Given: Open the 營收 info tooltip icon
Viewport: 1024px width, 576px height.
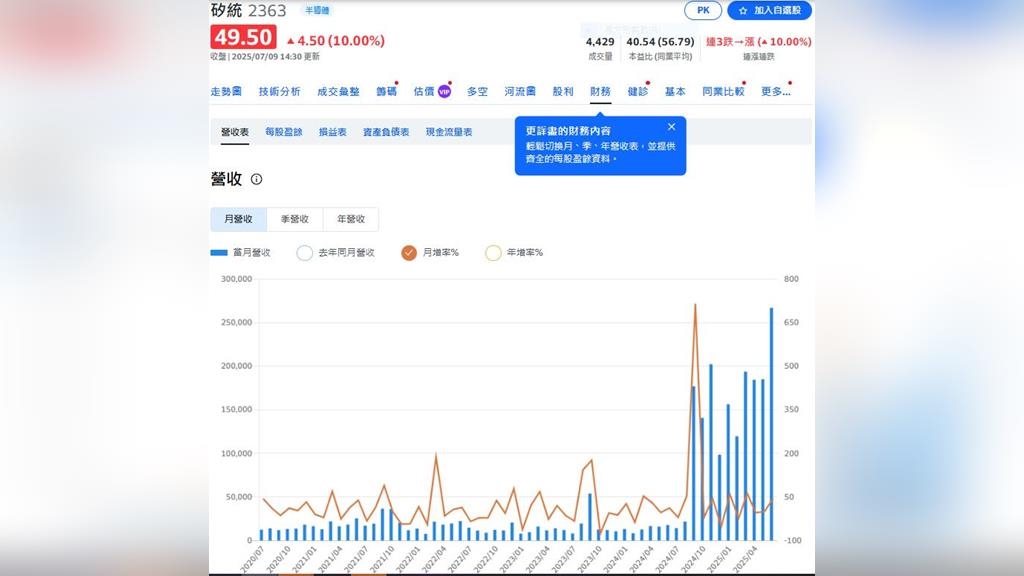Looking at the screenshot, I should coord(257,180).
